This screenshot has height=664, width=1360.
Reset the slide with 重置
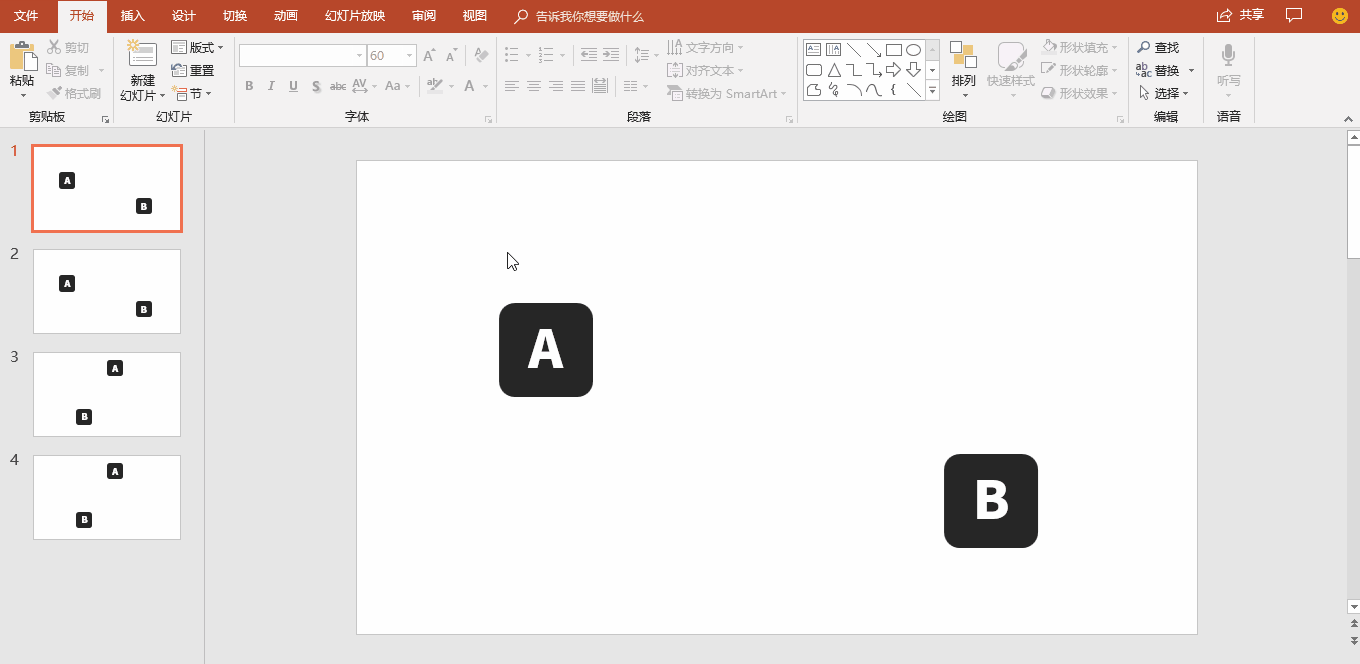tap(193, 71)
